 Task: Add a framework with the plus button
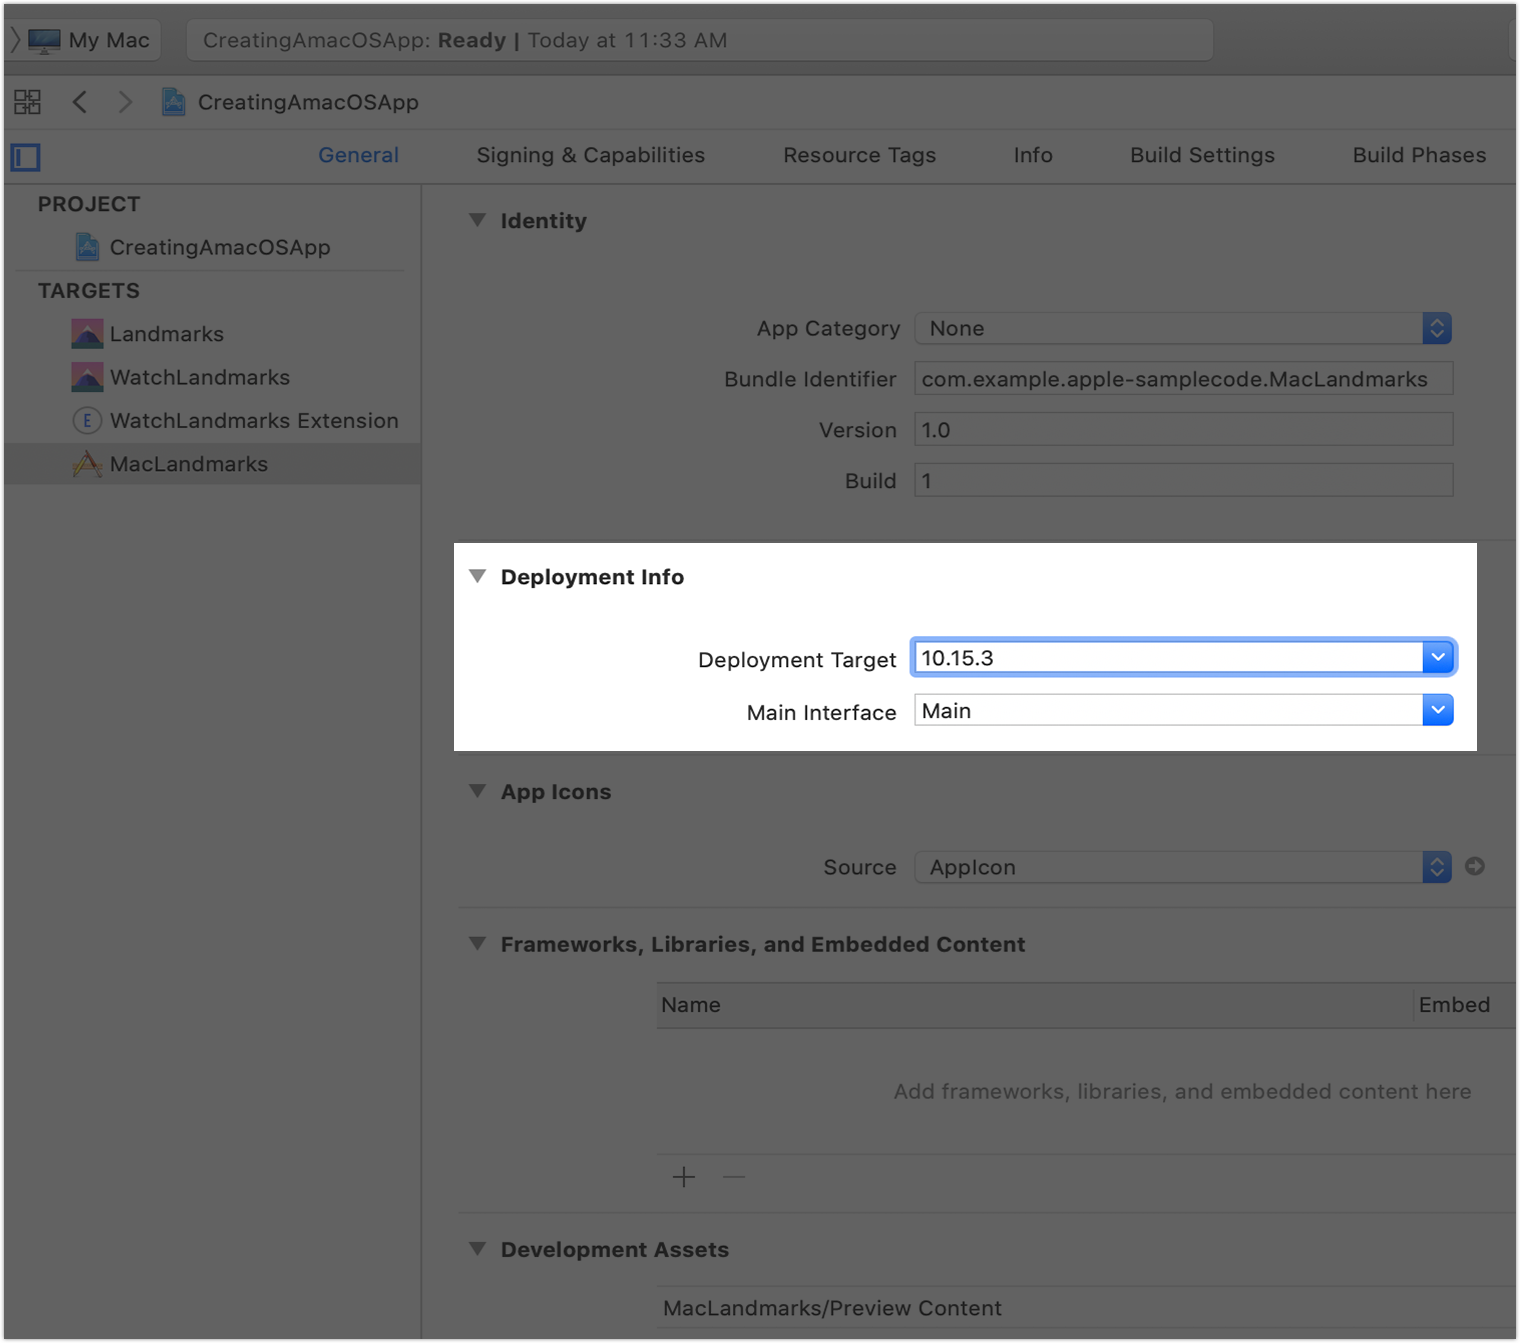click(x=684, y=1177)
